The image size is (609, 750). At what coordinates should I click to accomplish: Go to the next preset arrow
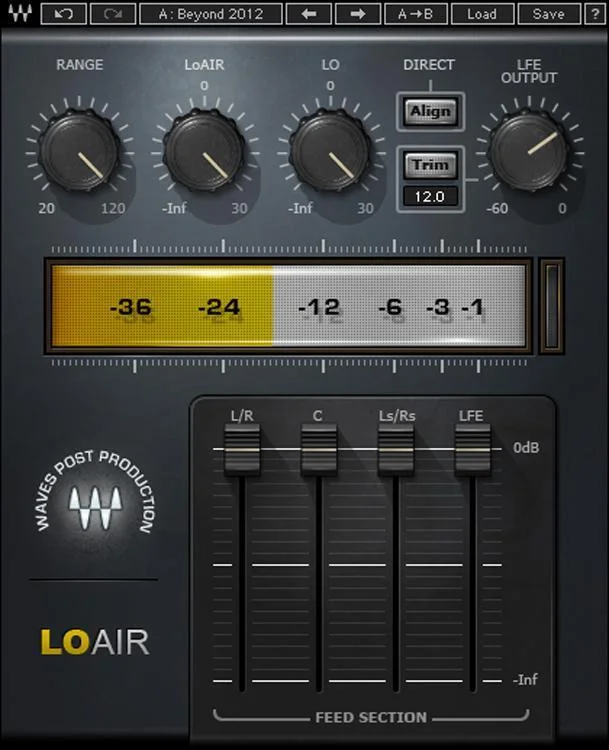[357, 14]
